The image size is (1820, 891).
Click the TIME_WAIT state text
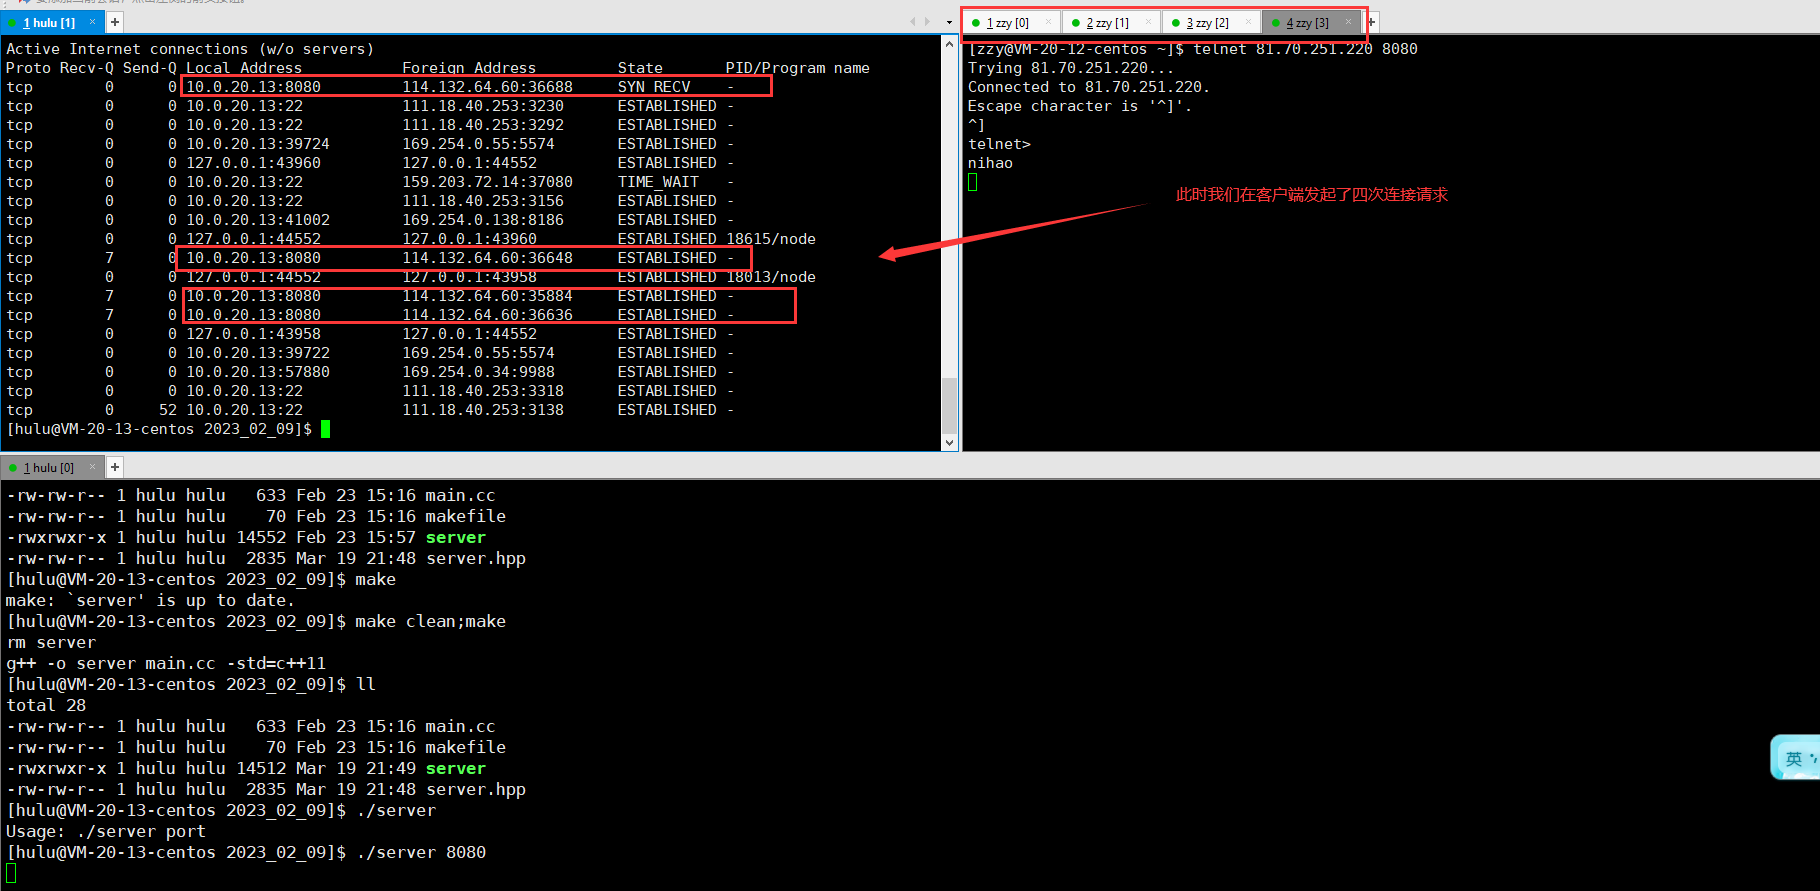tap(658, 182)
